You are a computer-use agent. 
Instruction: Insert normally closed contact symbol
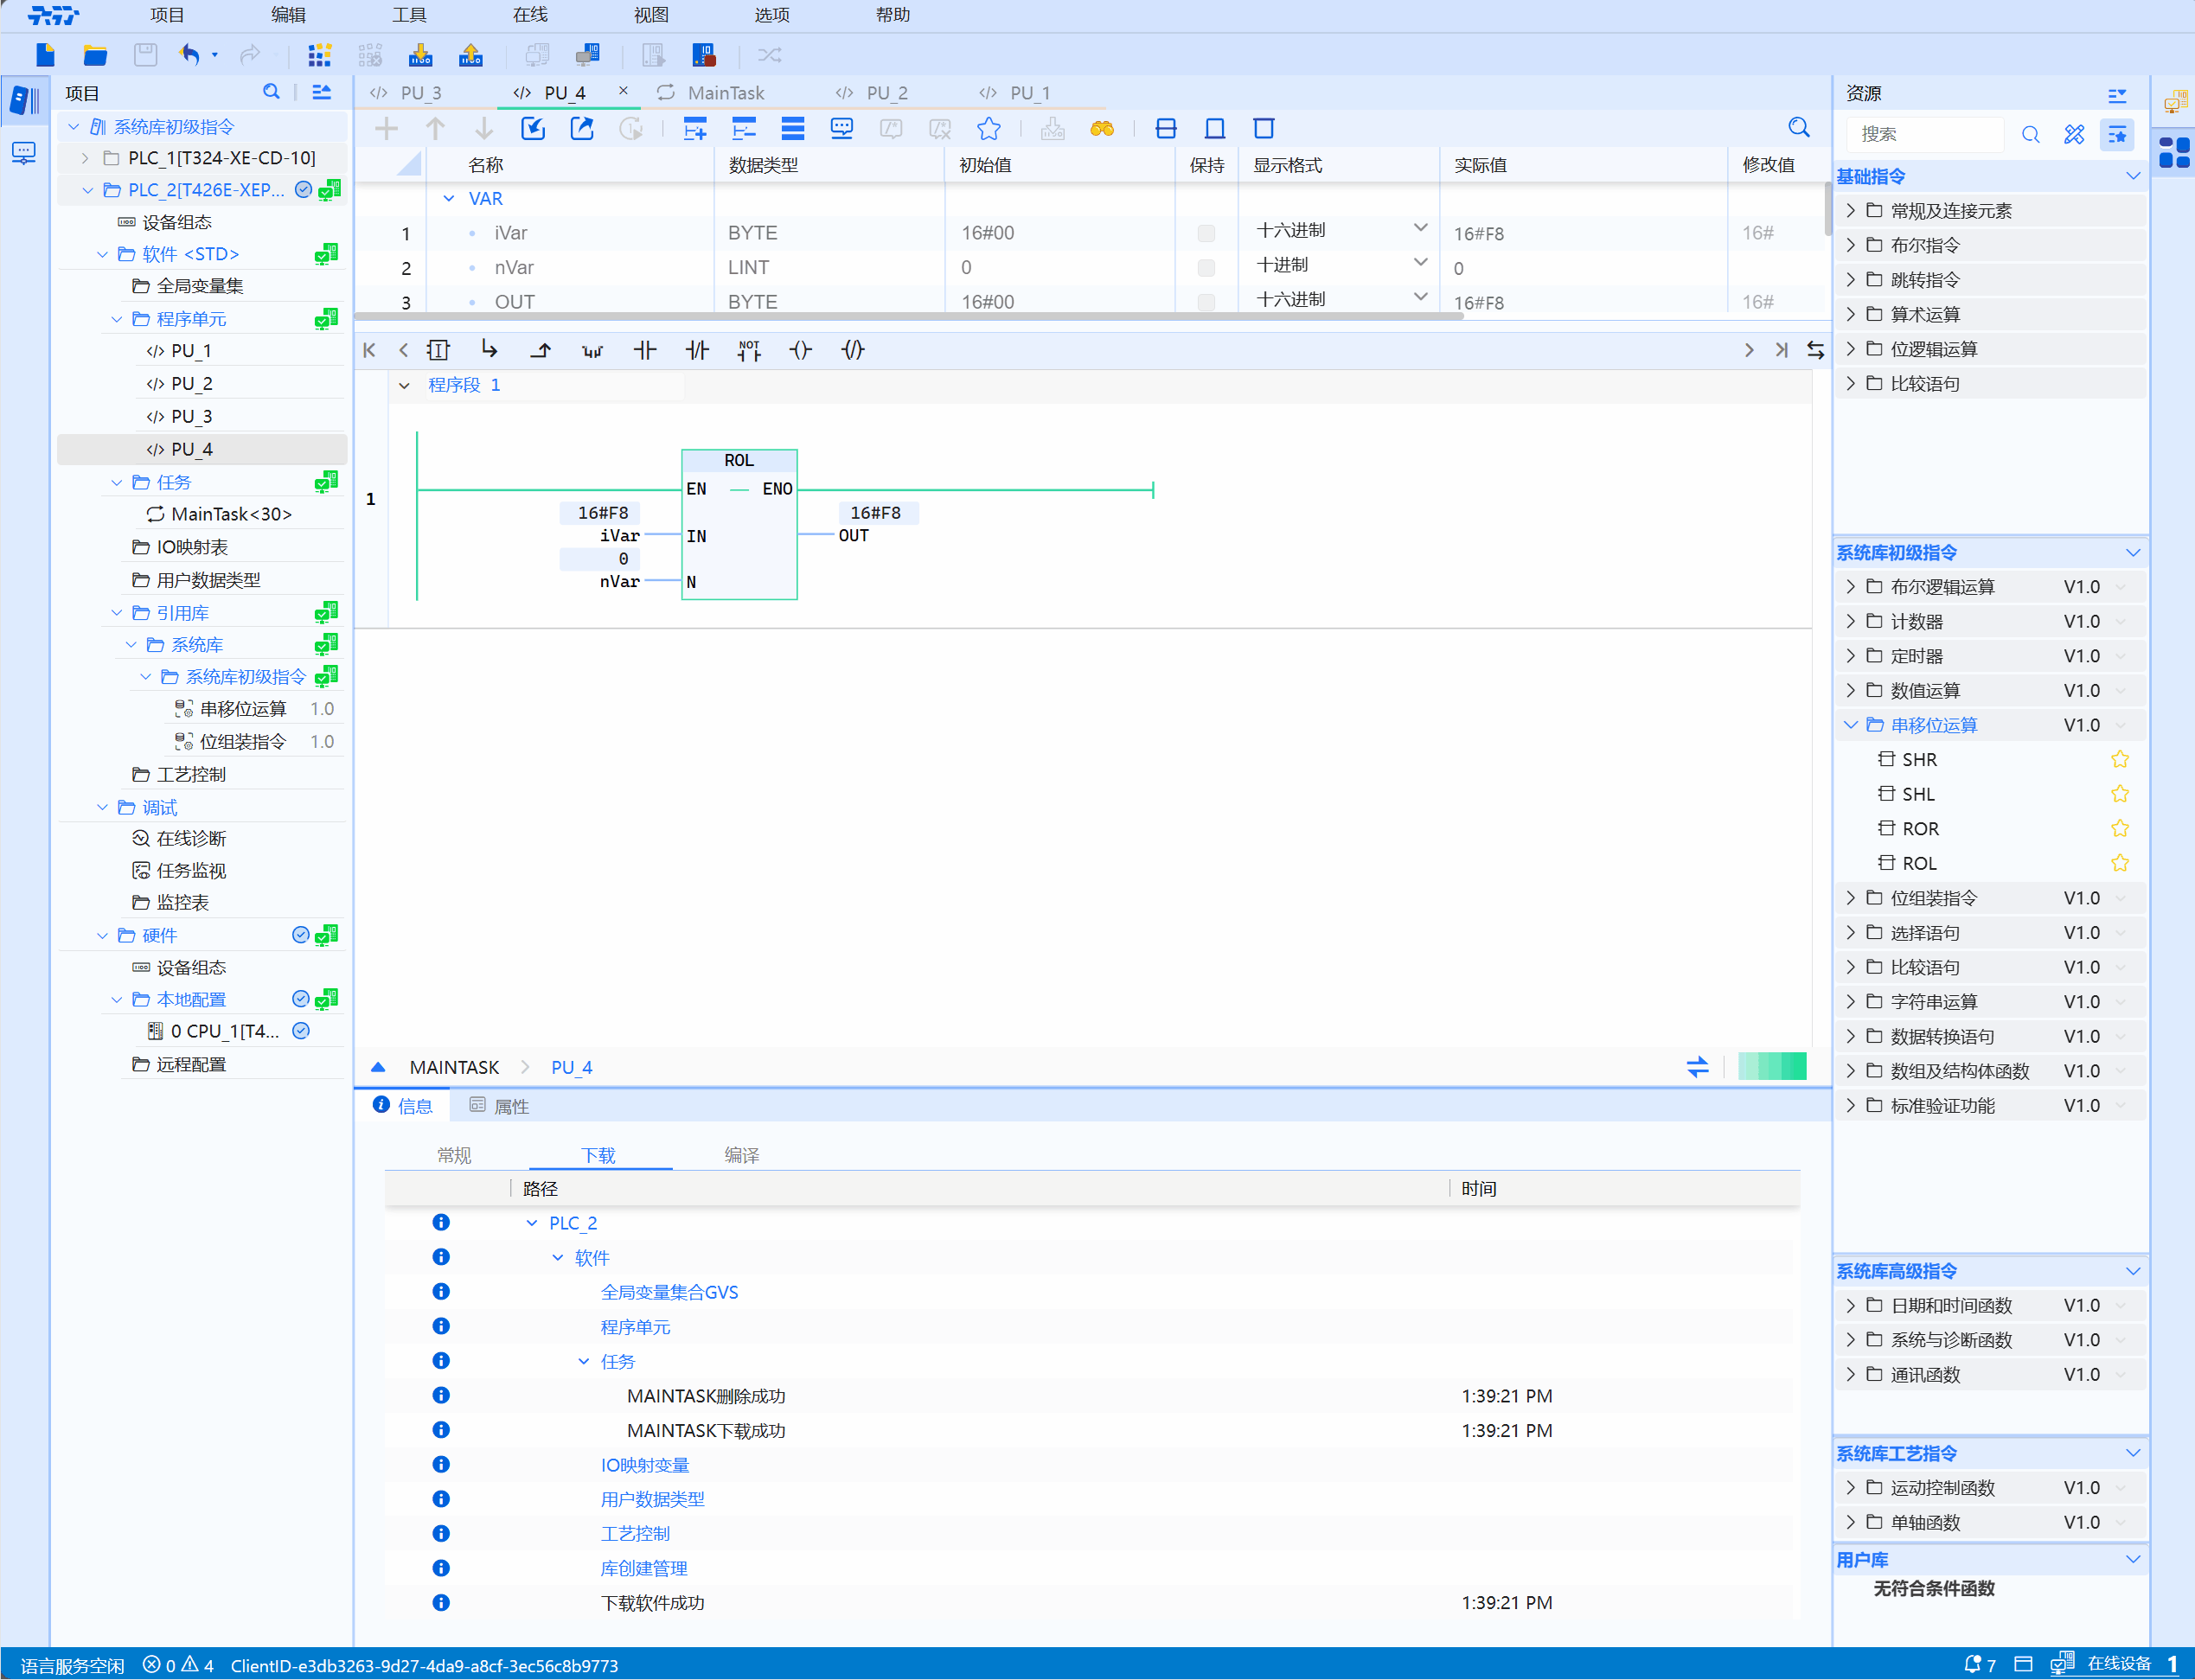pos(697,350)
